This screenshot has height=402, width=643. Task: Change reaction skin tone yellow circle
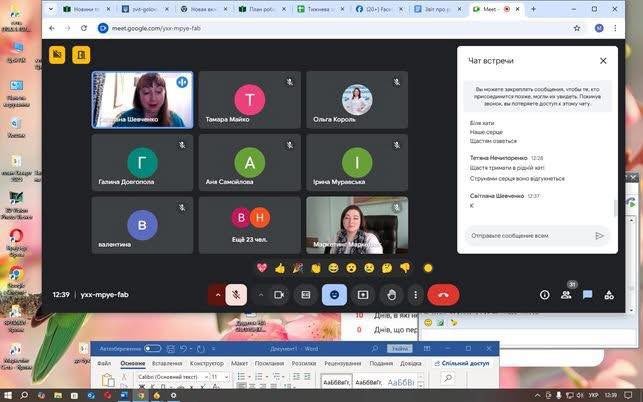point(428,268)
